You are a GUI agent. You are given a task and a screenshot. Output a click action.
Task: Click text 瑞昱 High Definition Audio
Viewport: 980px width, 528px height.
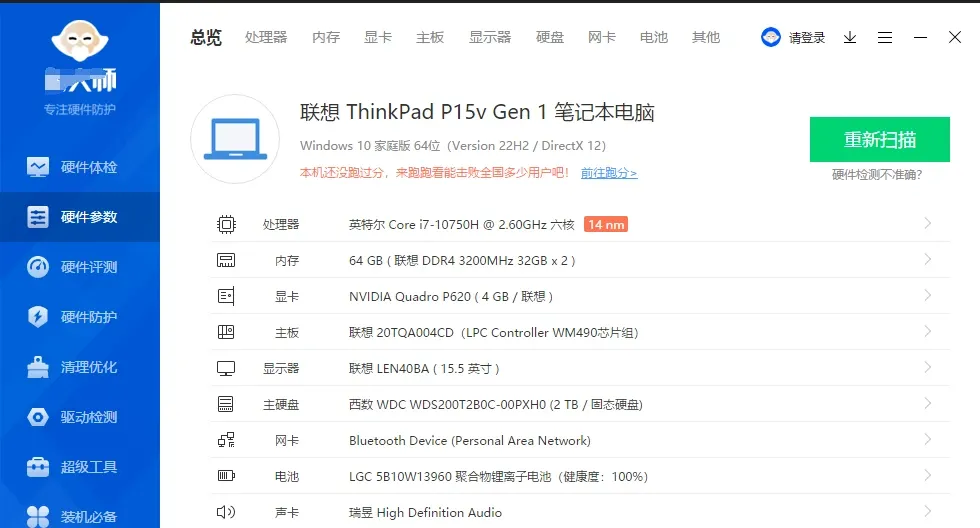pyautogui.click(x=425, y=513)
